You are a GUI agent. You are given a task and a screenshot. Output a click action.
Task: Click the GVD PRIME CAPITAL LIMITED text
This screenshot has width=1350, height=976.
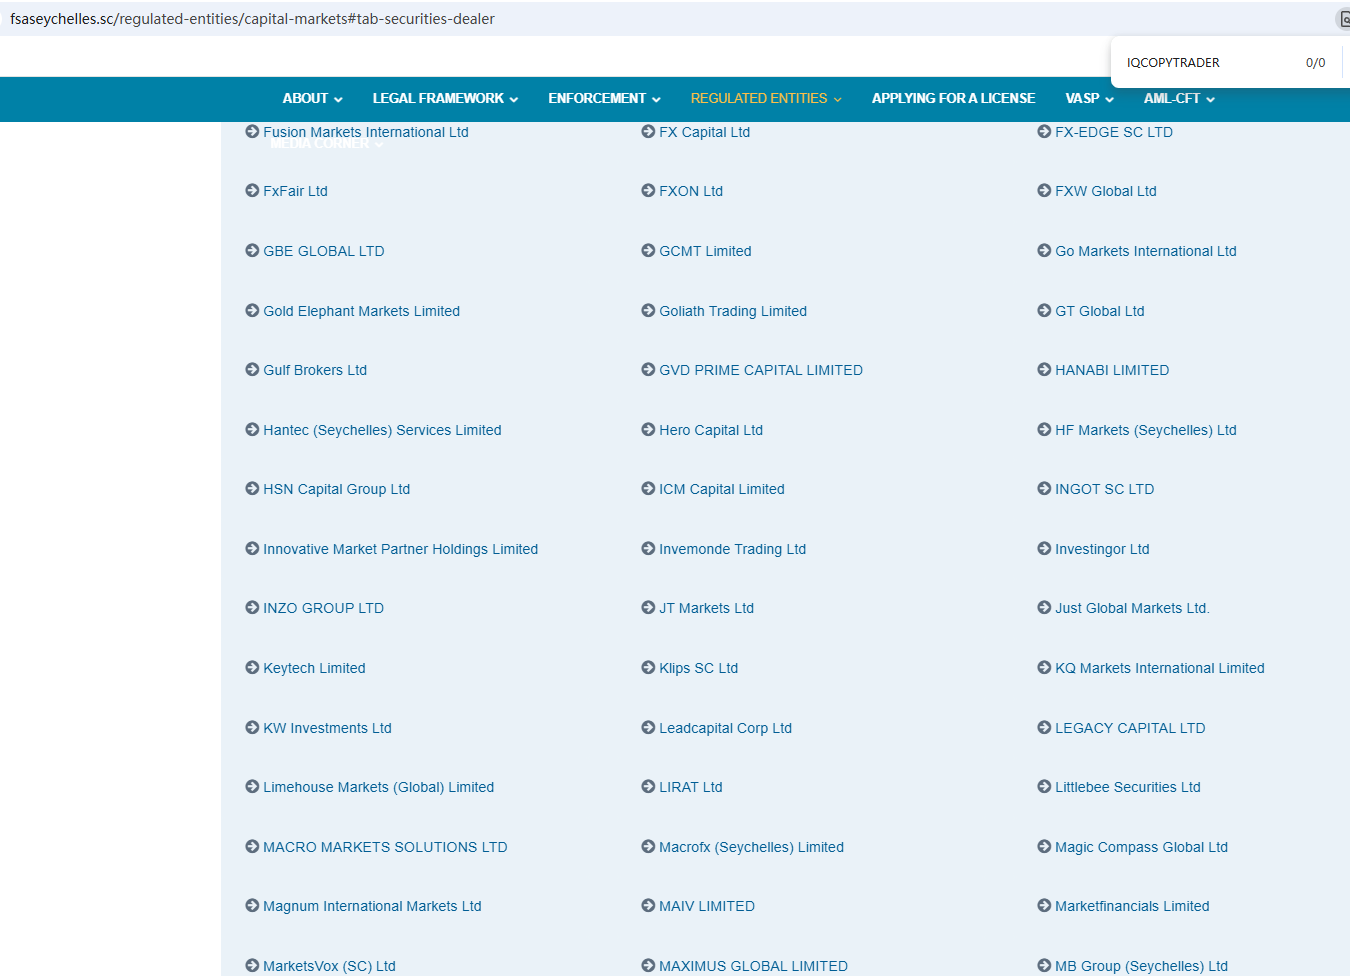(761, 370)
